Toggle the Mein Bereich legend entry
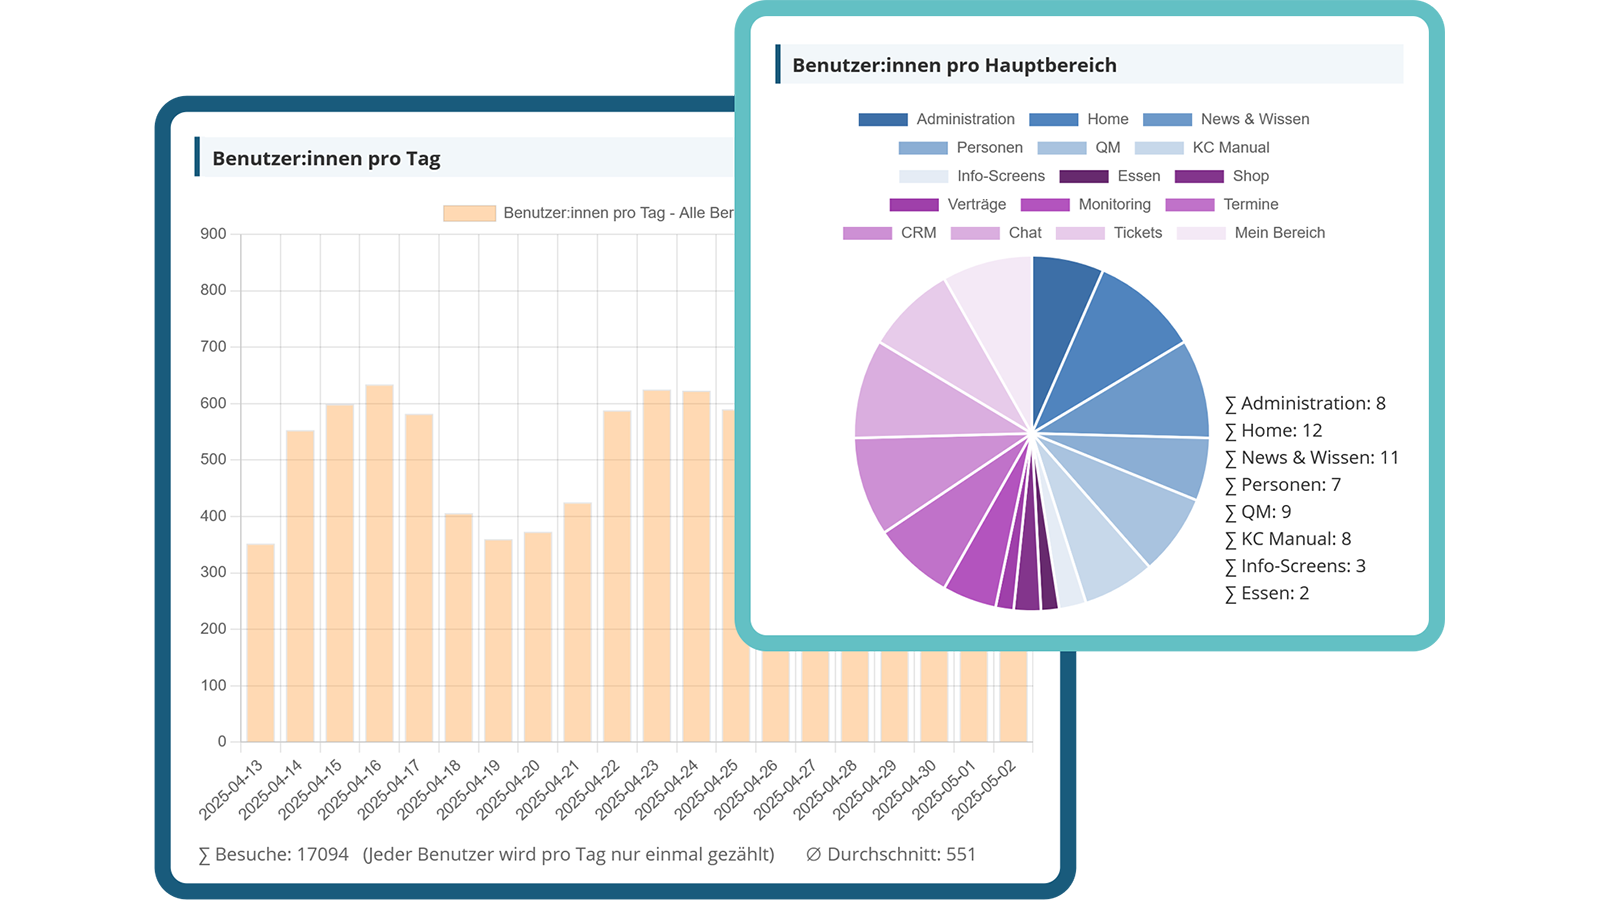Image resolution: width=1600 pixels, height=900 pixels. [x=1251, y=233]
